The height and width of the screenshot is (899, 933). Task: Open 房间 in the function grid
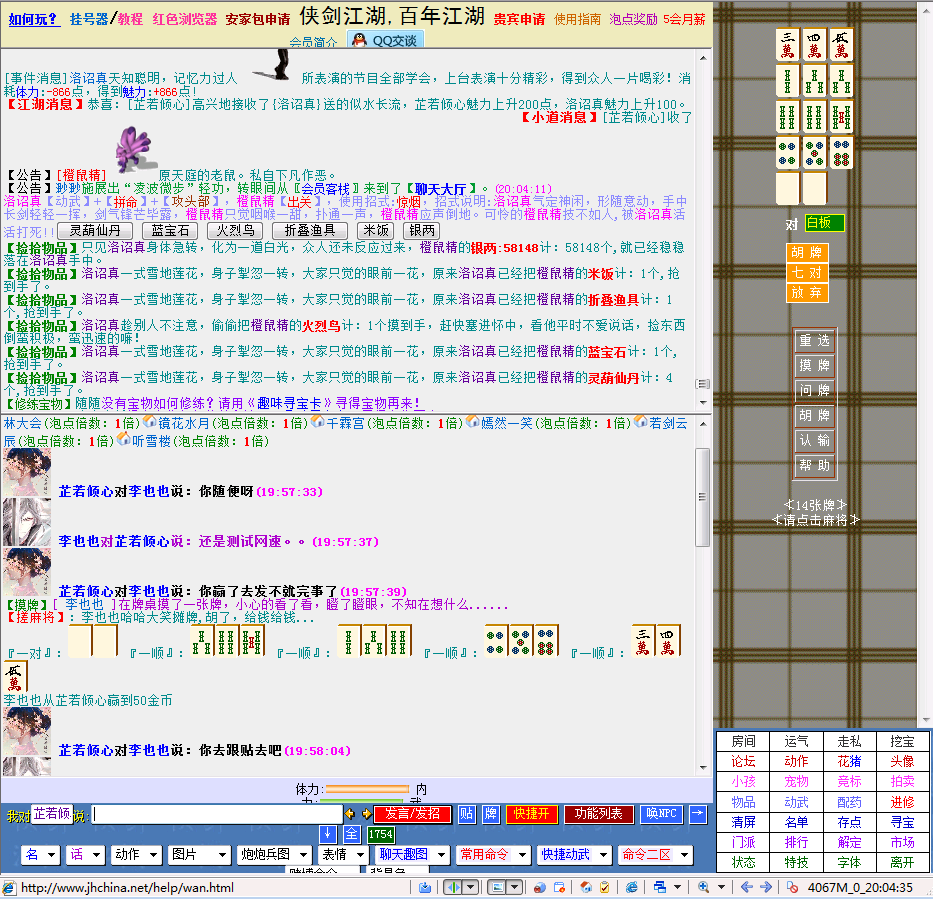coord(743,741)
